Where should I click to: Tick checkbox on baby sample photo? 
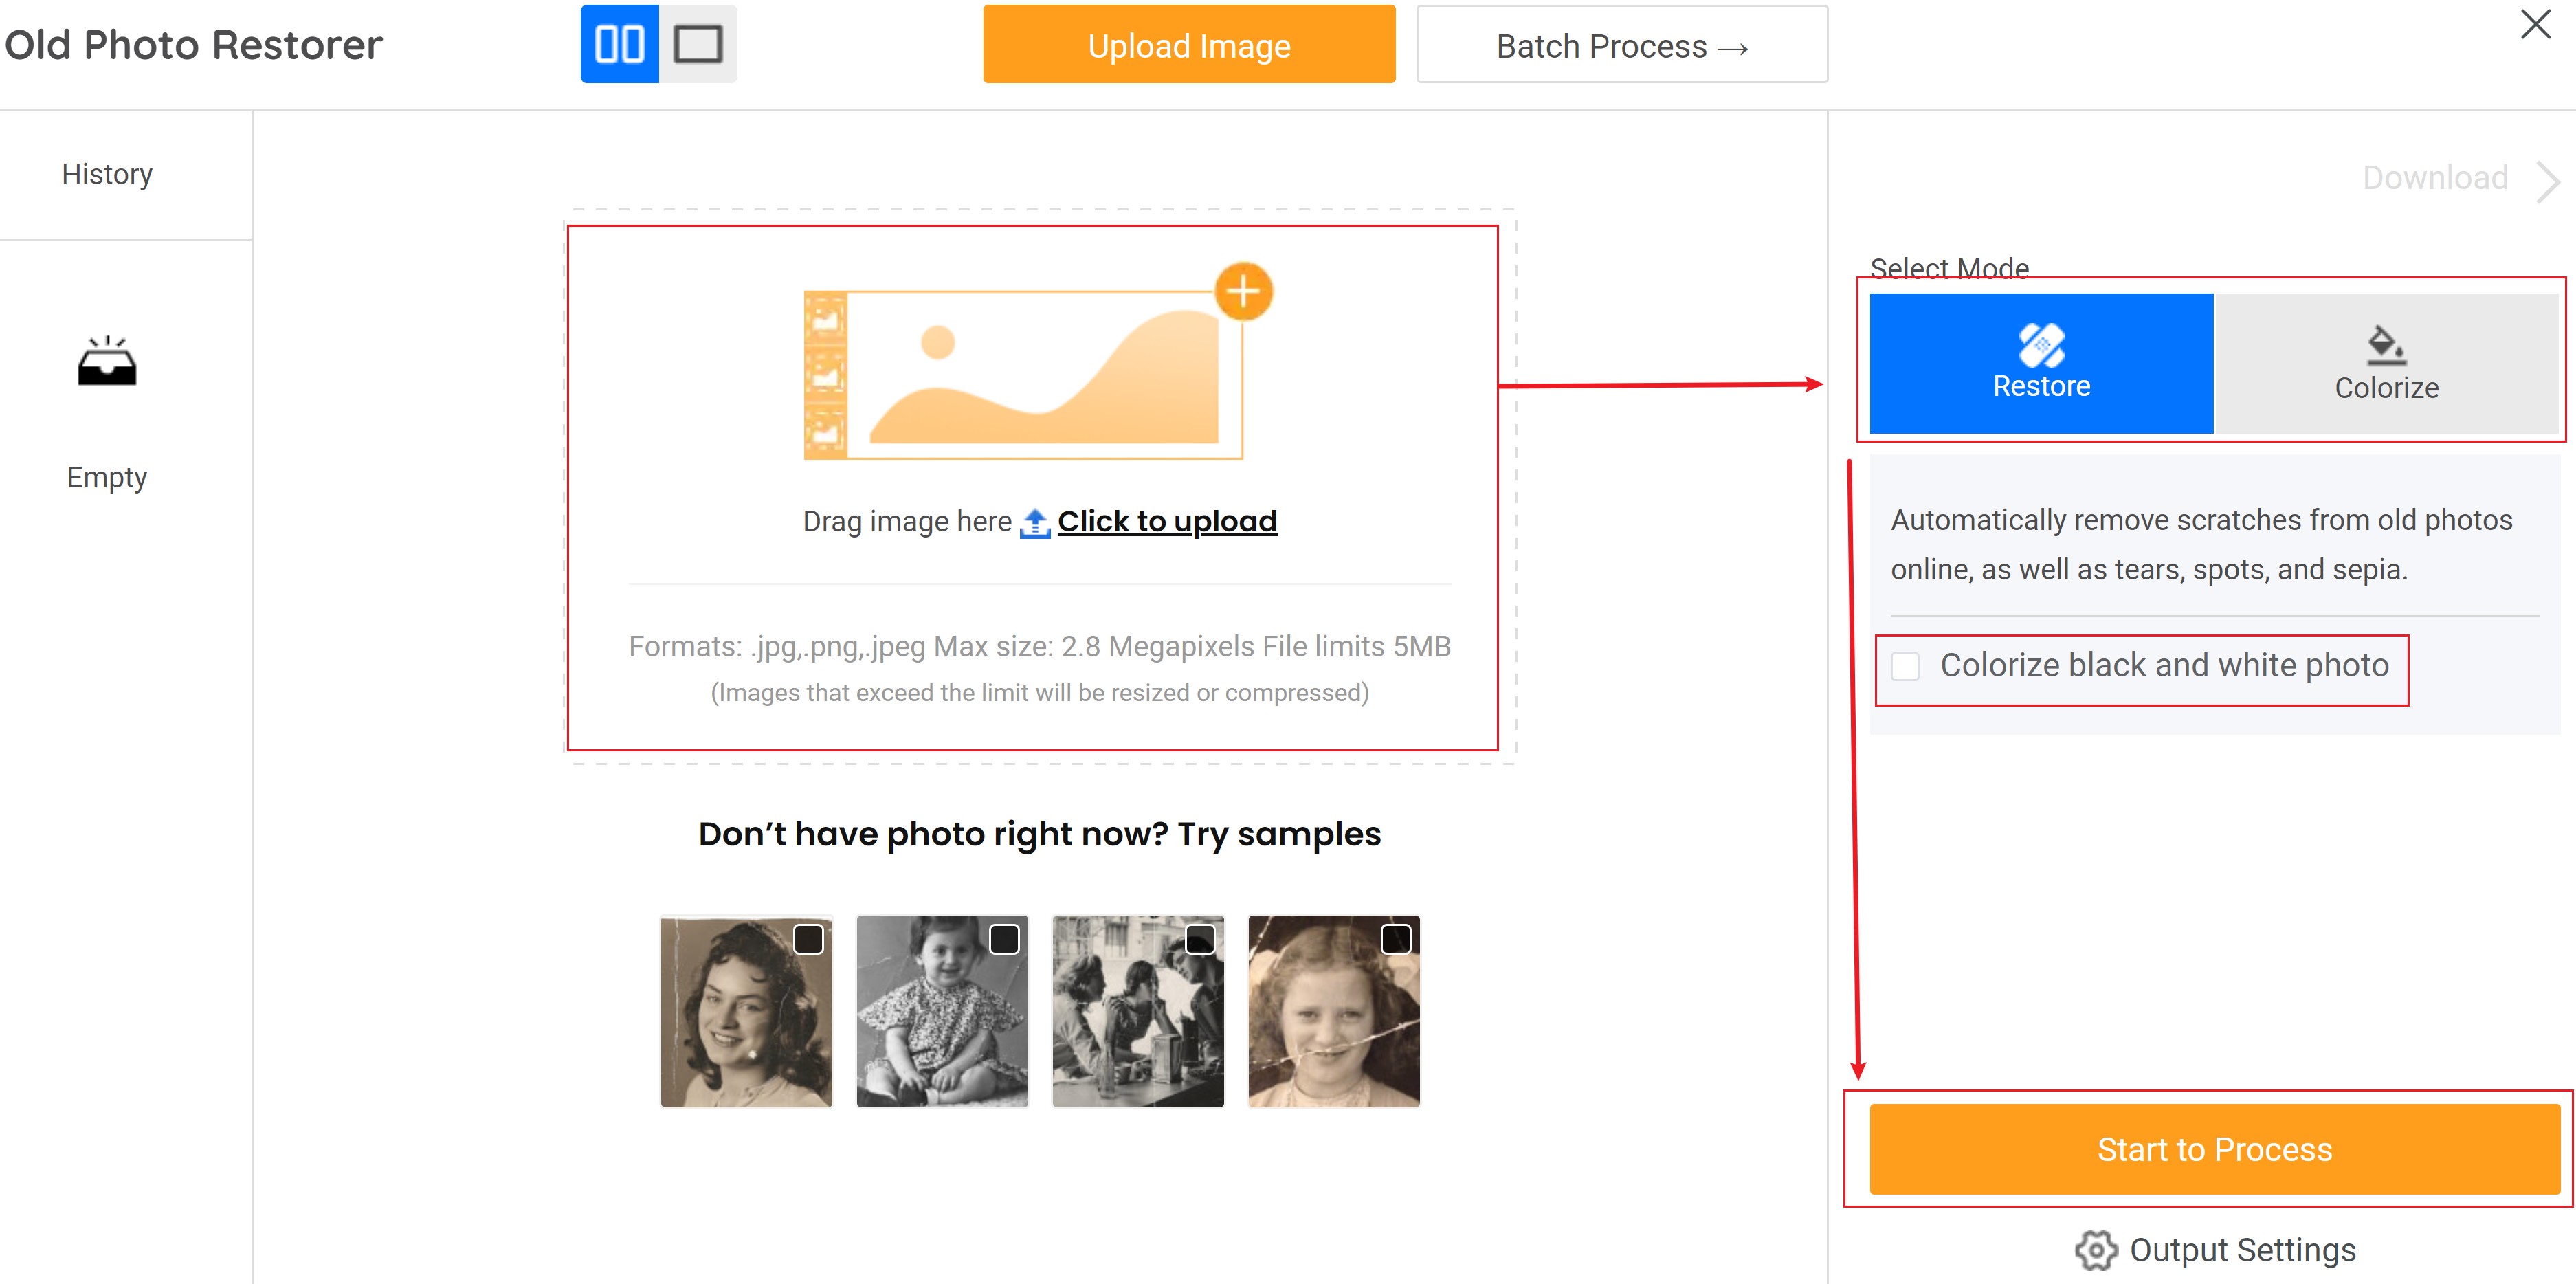[x=1004, y=940]
